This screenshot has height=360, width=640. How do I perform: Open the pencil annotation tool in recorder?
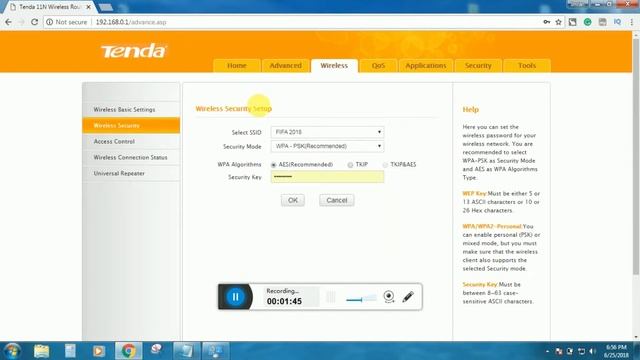[408, 297]
